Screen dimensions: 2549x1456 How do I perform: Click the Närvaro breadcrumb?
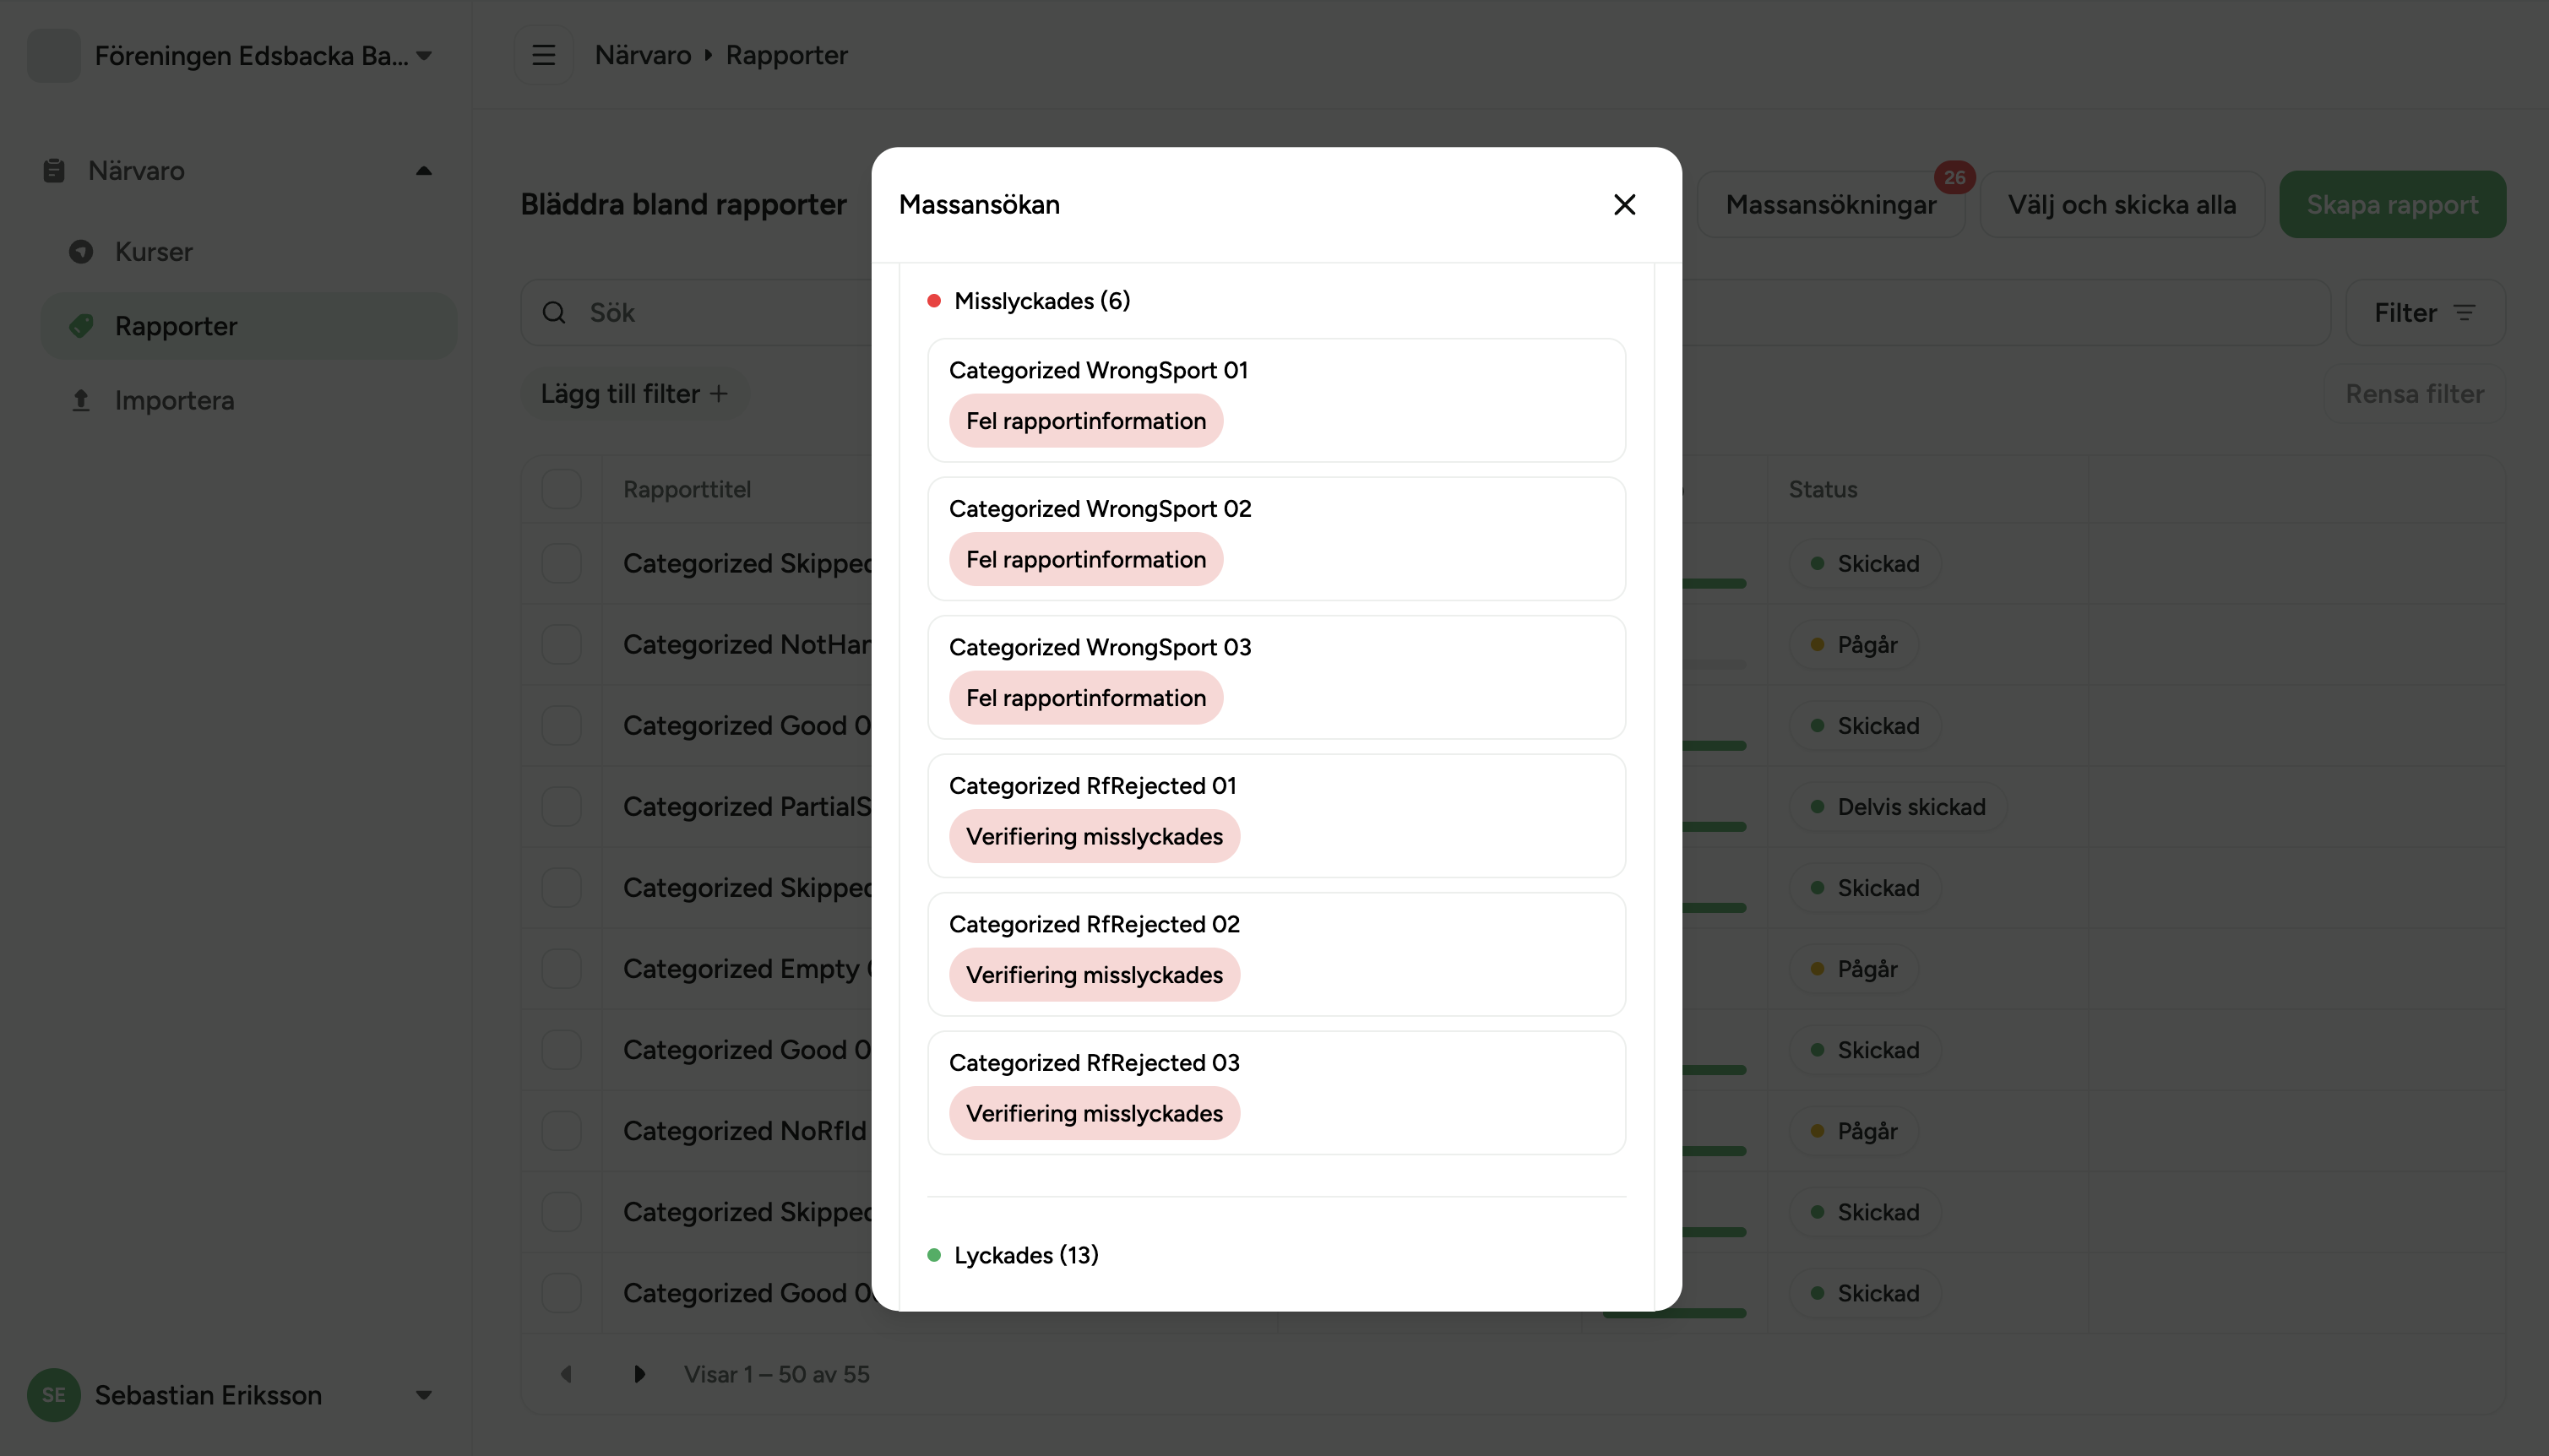(x=643, y=55)
